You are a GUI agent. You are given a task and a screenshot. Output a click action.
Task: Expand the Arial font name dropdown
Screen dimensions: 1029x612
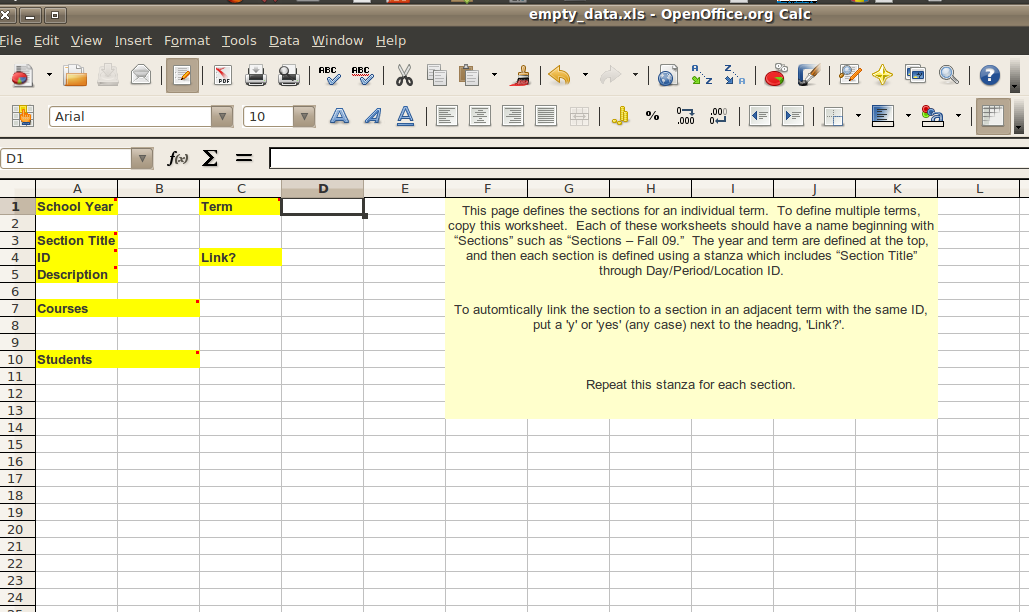[x=222, y=117]
